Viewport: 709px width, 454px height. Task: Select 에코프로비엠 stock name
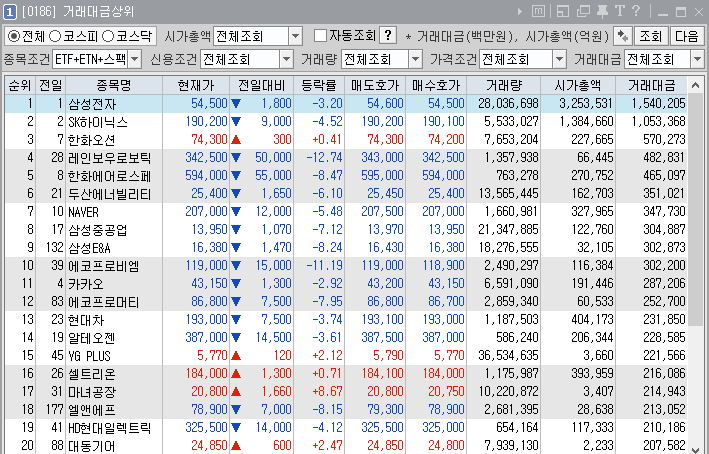104,266
